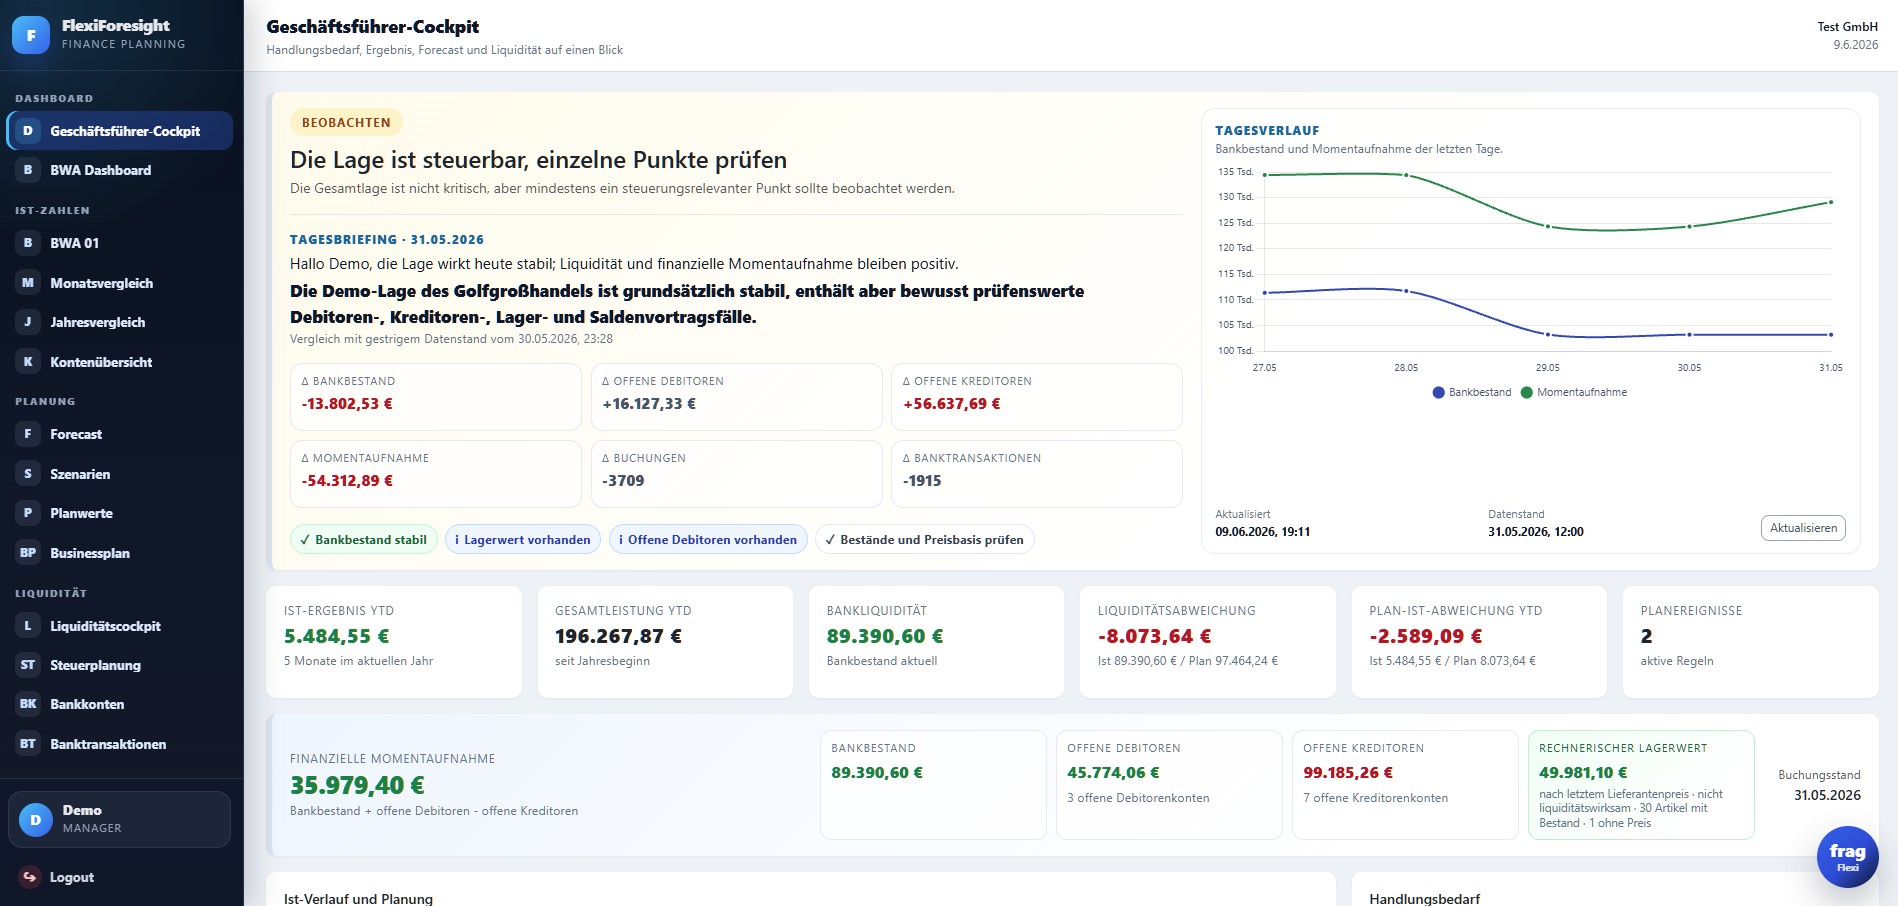The width and height of the screenshot is (1898, 906).
Task: Click the Businessplan BP icon
Action: click(28, 553)
